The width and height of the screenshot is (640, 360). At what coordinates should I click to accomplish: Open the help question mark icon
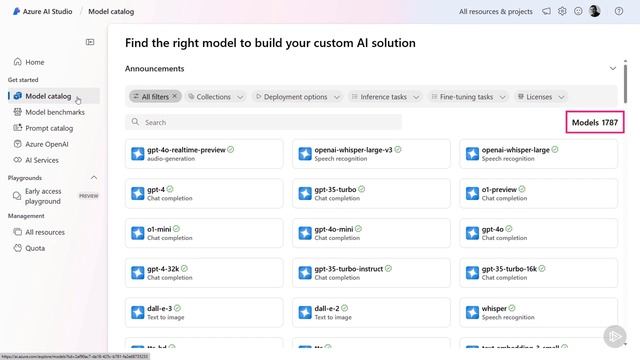(619, 11)
